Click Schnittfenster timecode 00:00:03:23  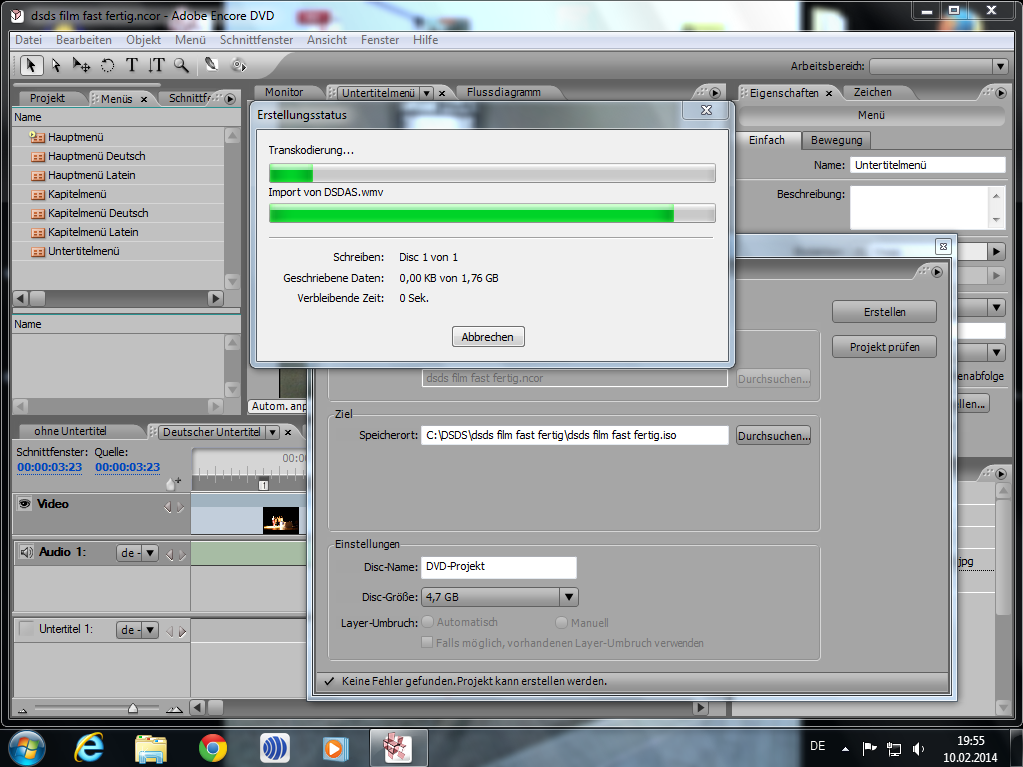(50, 468)
